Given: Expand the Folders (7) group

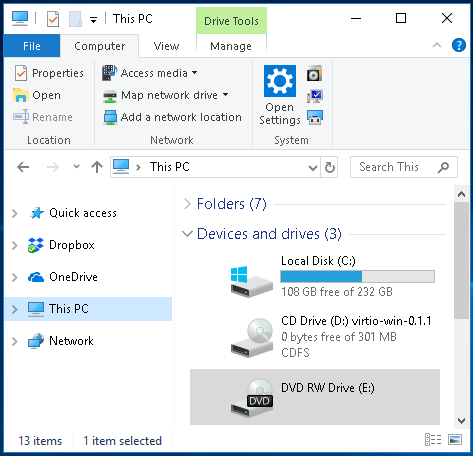Looking at the screenshot, I should point(187,204).
